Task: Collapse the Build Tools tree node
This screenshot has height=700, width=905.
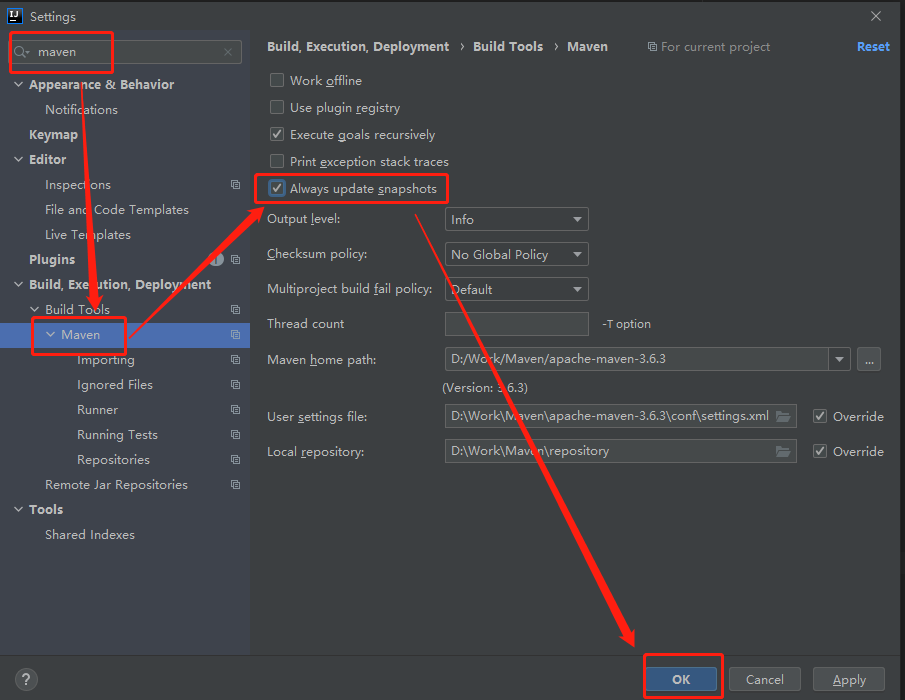Action: click(34, 309)
